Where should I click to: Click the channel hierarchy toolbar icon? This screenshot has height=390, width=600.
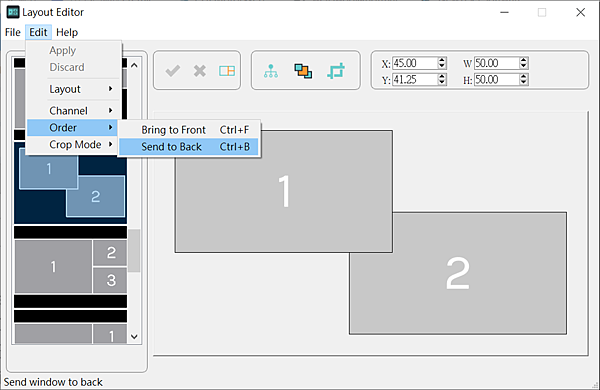coord(271,71)
